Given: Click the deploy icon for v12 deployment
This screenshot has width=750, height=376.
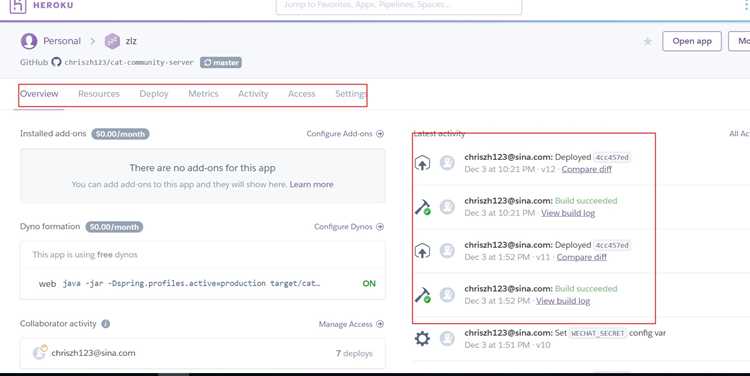Looking at the screenshot, I should pyautogui.click(x=422, y=163).
